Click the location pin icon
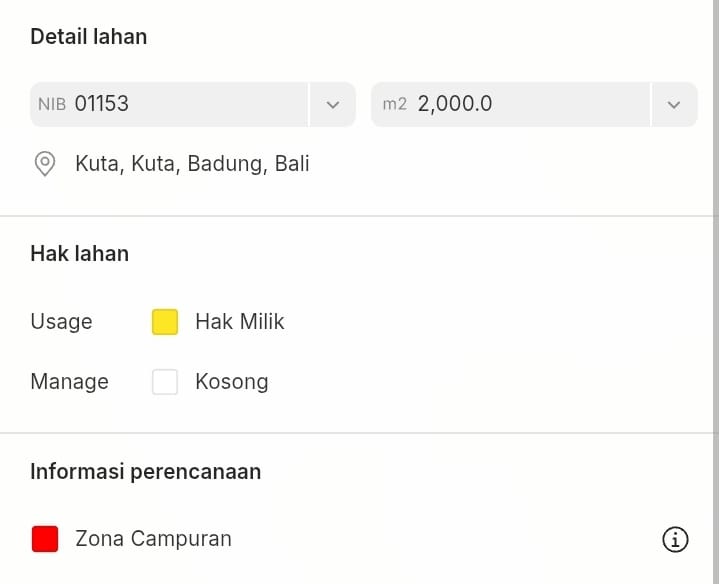The width and height of the screenshot is (719, 584). pos(45,164)
